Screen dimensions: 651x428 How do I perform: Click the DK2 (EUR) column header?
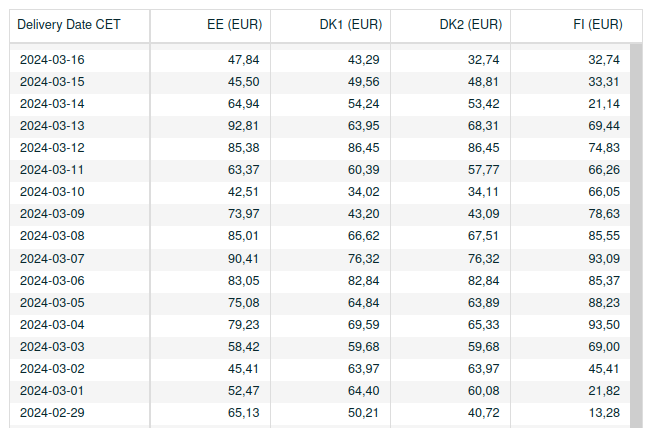[450, 25]
